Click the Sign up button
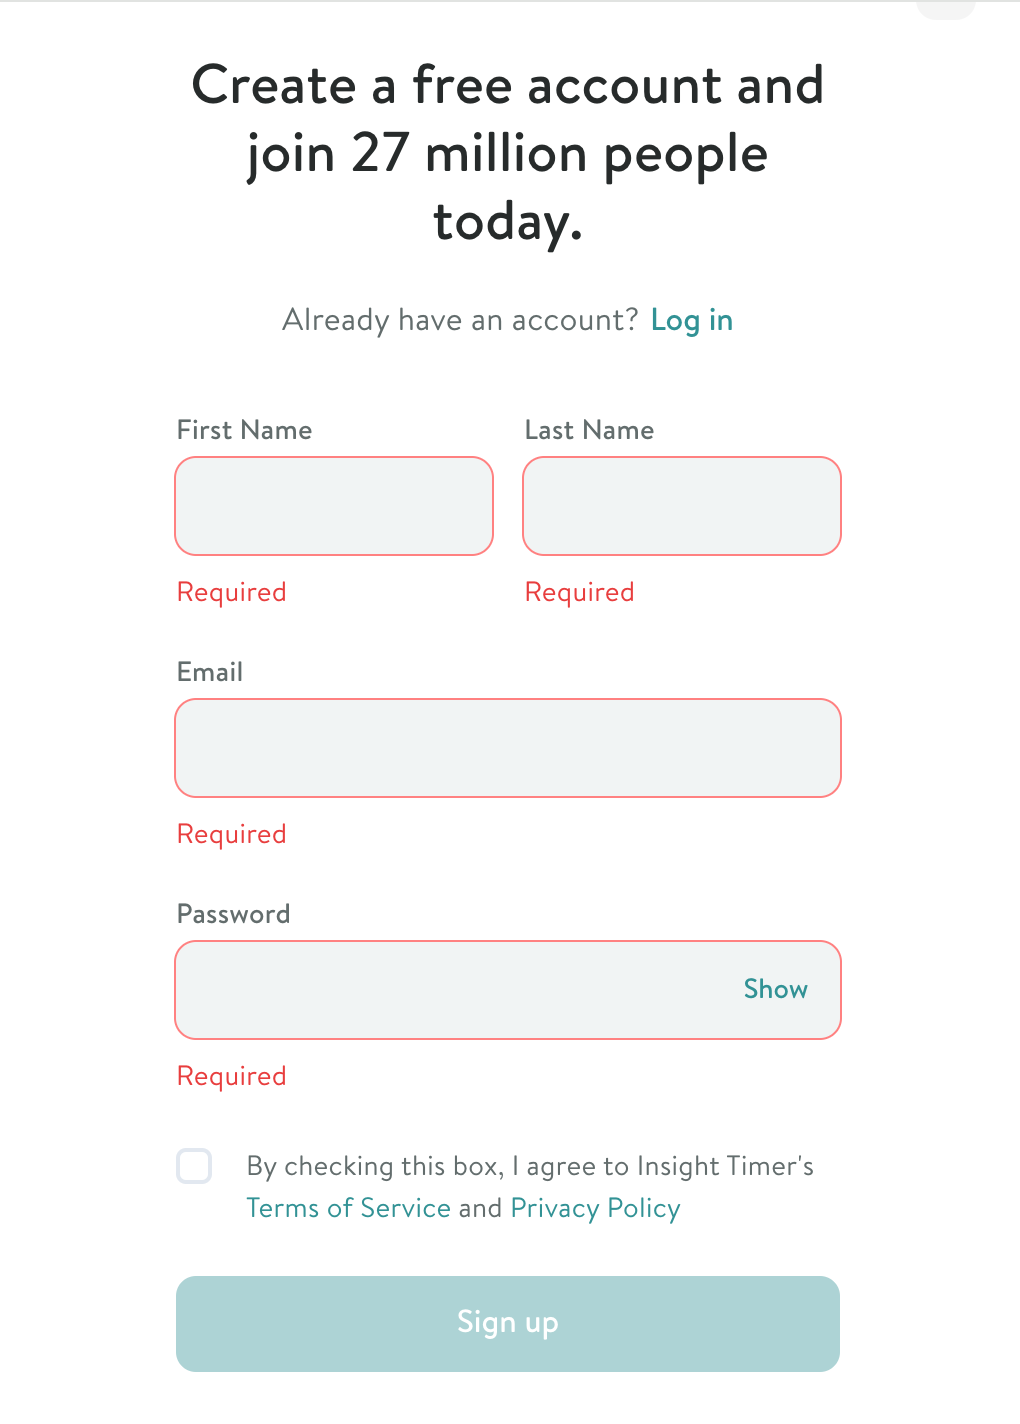 coord(507,1322)
